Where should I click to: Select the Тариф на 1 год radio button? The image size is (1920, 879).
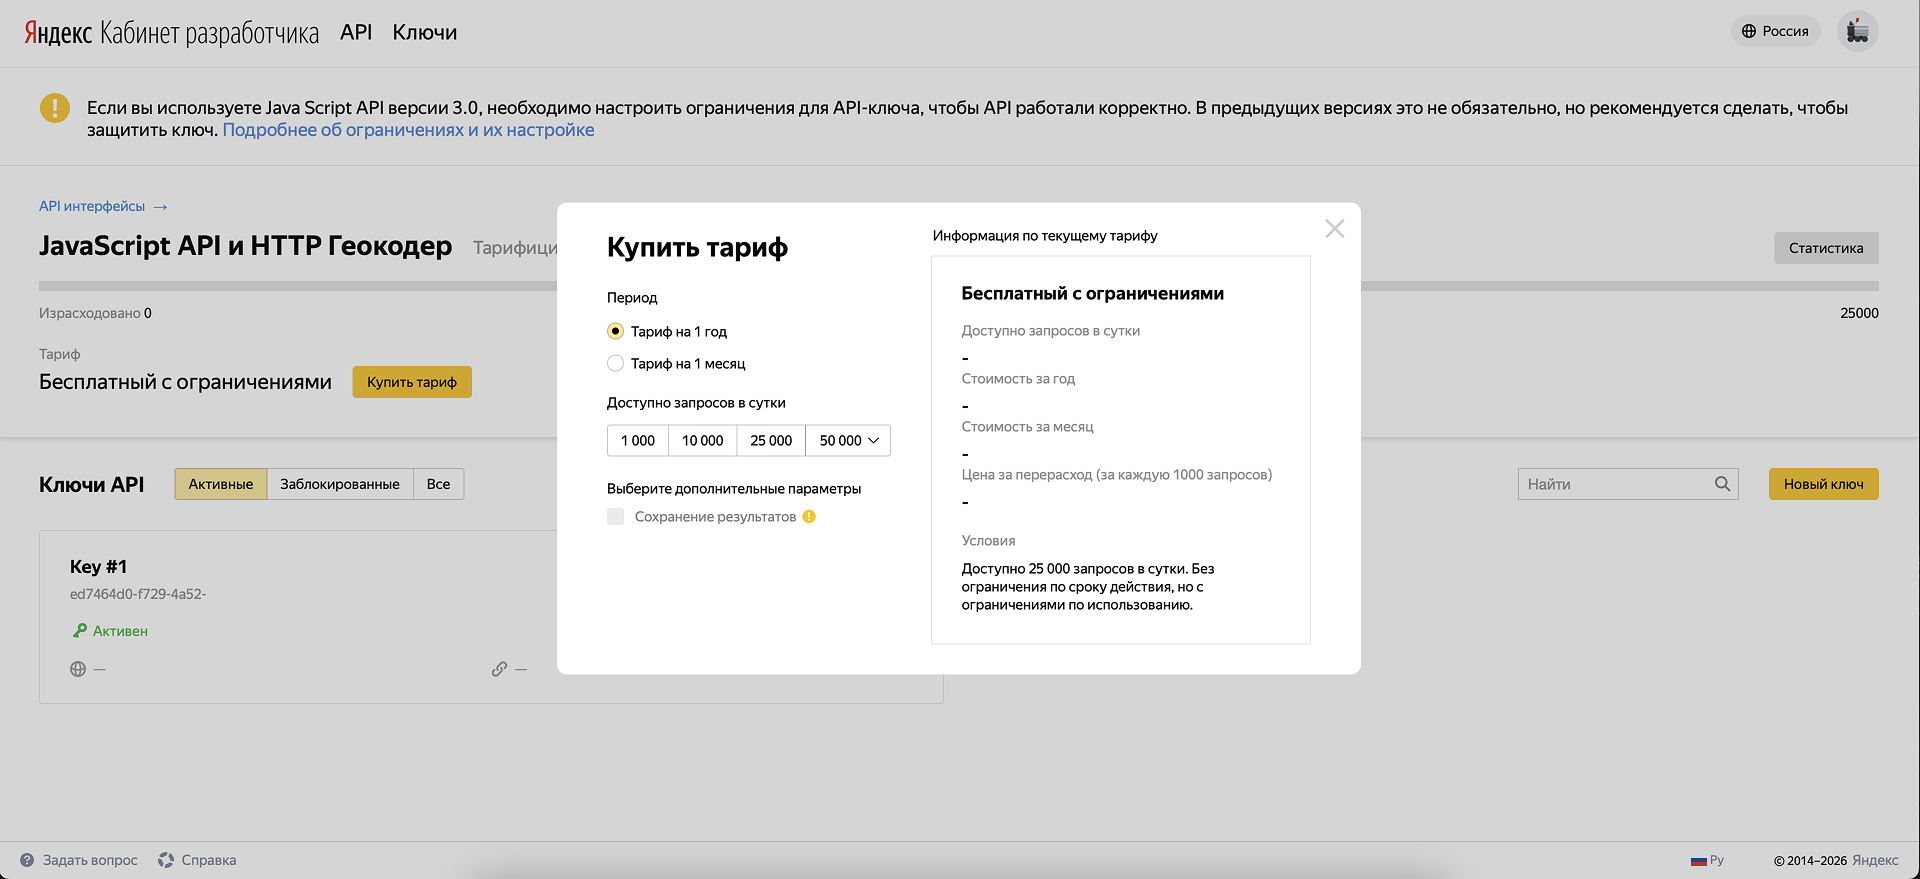615,331
